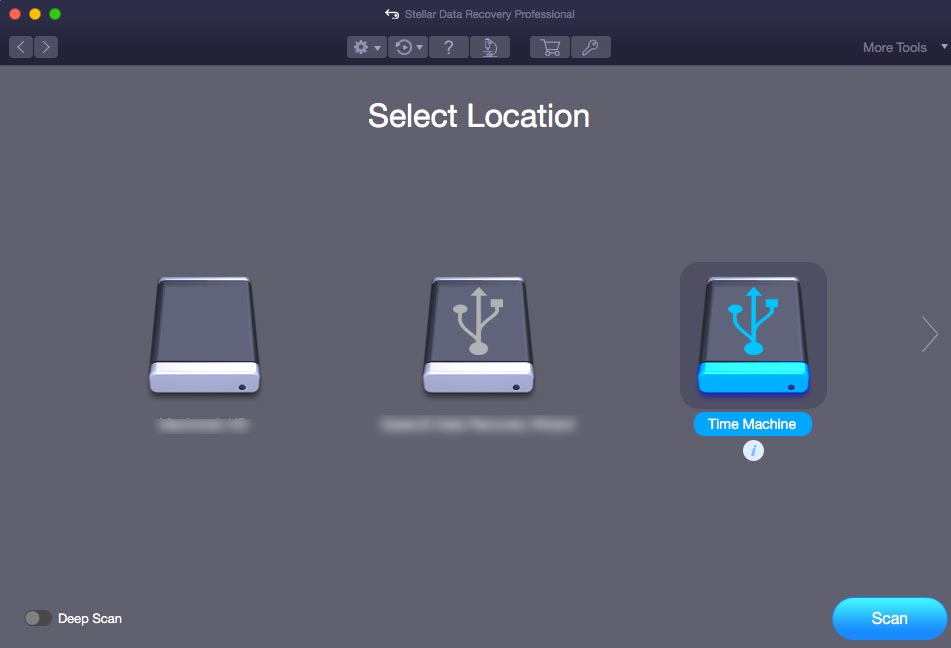Image resolution: width=951 pixels, height=648 pixels.
Task: Open the gear settings menu
Action: click(366, 47)
